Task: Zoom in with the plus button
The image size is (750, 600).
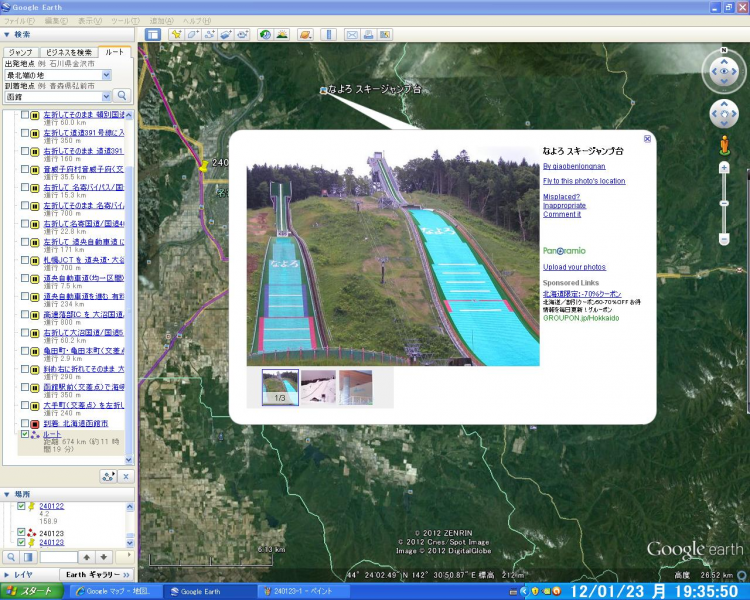Action: pos(724,168)
